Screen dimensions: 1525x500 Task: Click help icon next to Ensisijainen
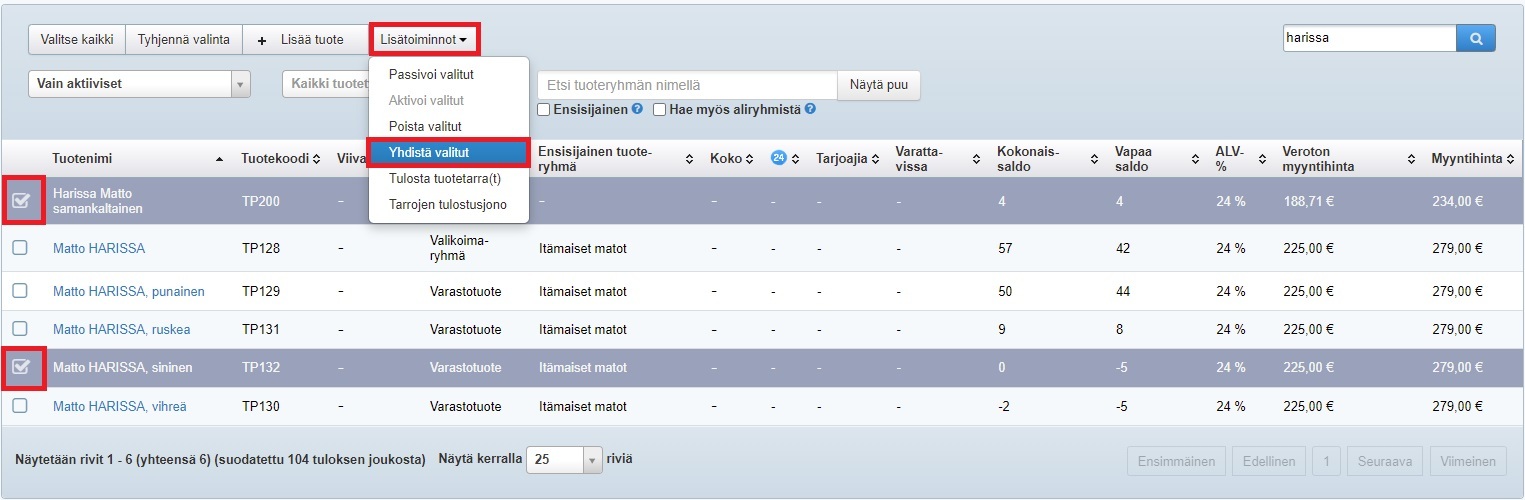click(x=637, y=109)
